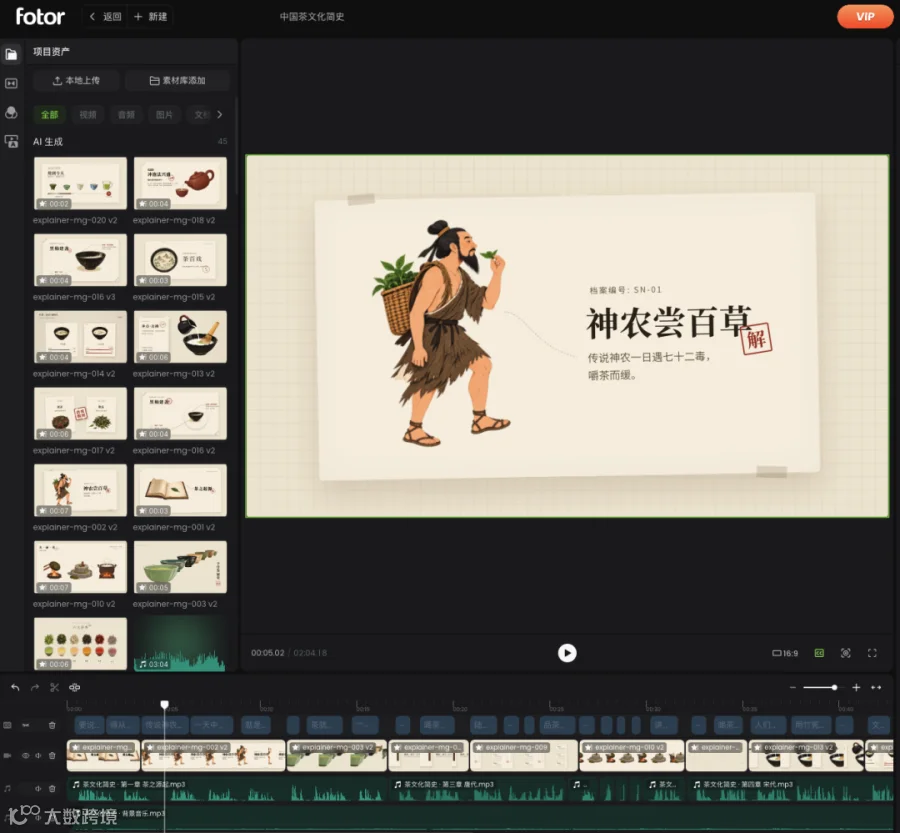Image resolution: width=900 pixels, height=833 pixels.
Task: Click the undo arrow in timeline toolbar
Action: click(x=15, y=687)
